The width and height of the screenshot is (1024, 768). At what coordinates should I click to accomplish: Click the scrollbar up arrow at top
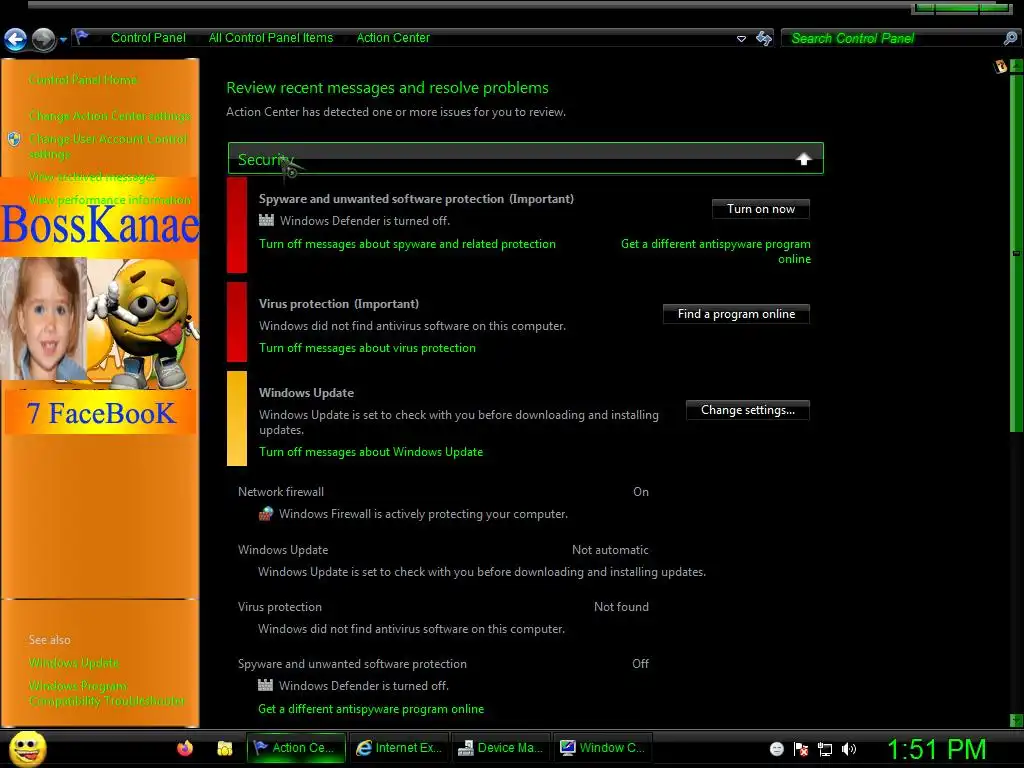coord(1016,65)
